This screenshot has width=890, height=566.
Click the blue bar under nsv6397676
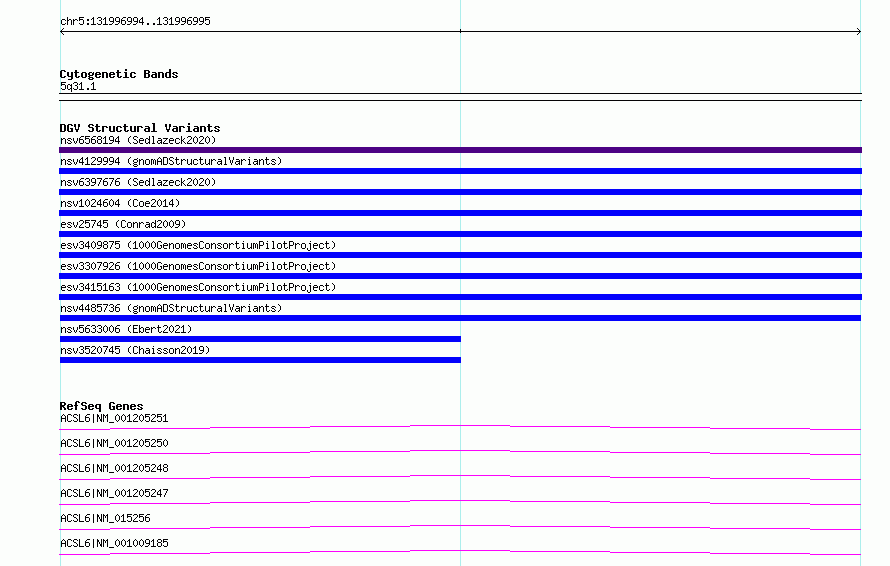(460, 192)
